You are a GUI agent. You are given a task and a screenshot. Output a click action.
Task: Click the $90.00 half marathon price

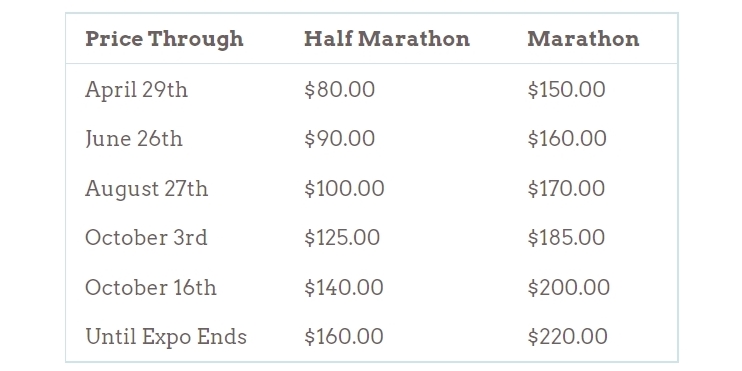[x=340, y=139]
